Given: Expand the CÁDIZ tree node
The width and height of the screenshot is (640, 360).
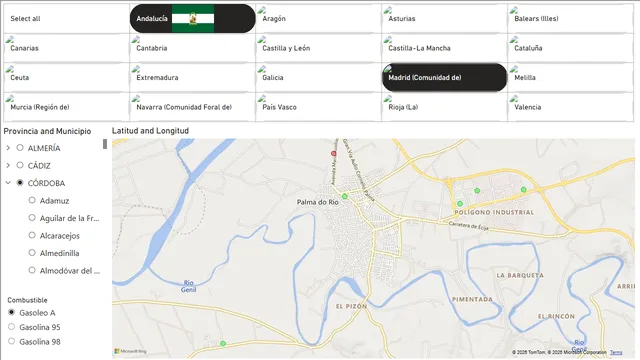Looking at the screenshot, I should point(8,165).
